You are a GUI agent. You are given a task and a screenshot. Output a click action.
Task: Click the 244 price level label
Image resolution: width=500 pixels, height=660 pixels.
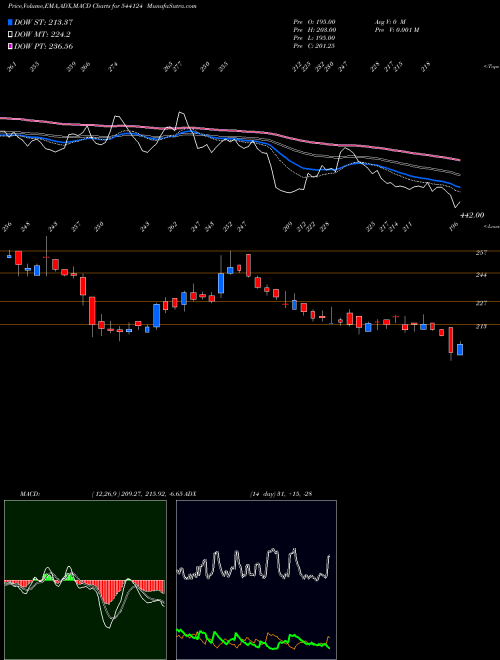481,275
